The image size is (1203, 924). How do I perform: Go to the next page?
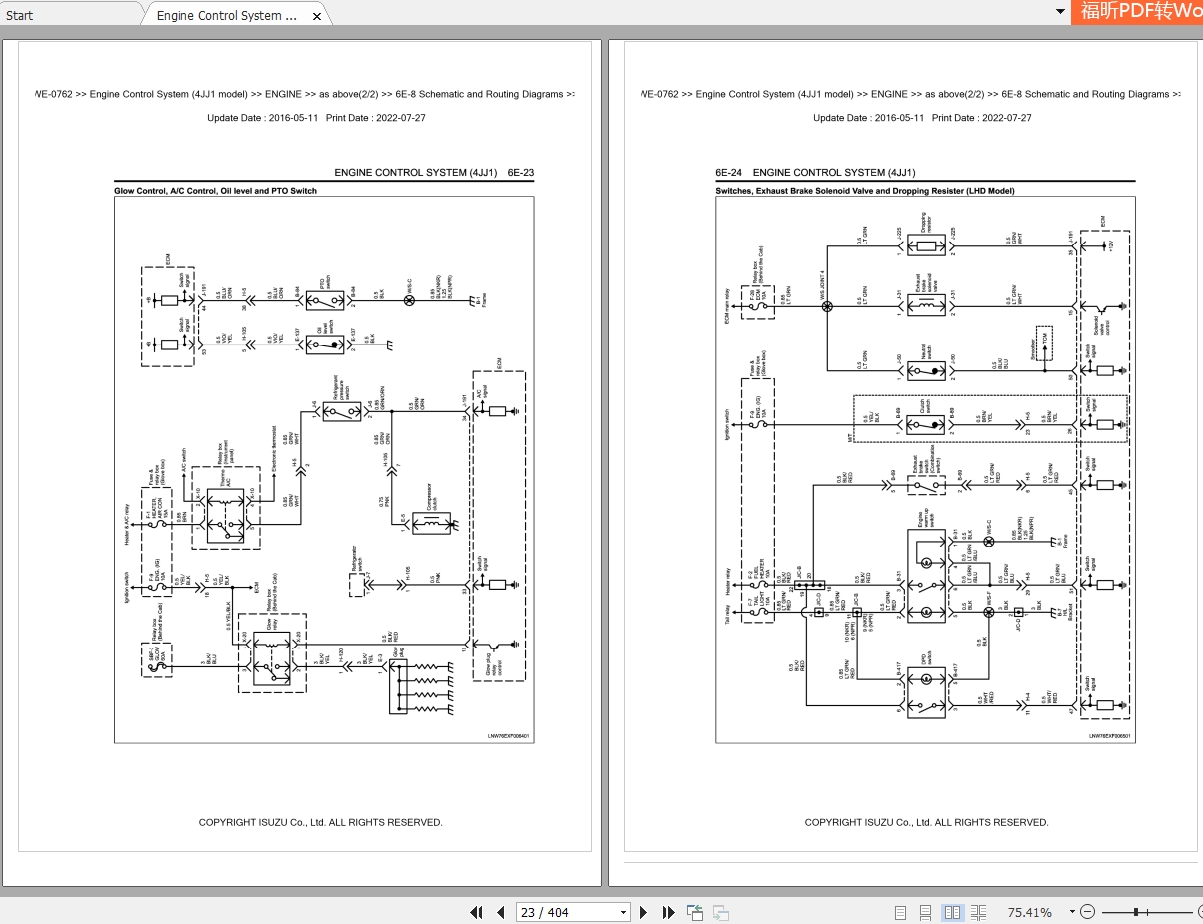[644, 912]
